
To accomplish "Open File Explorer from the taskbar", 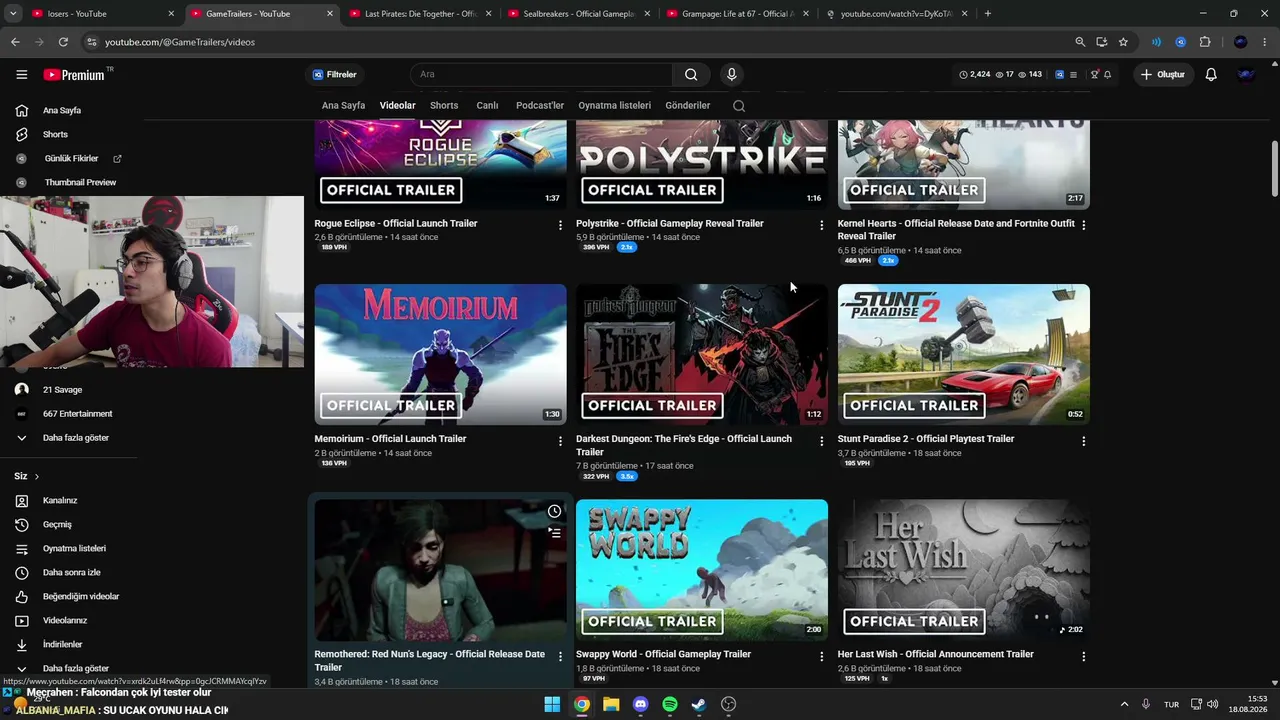I will coord(611,704).
